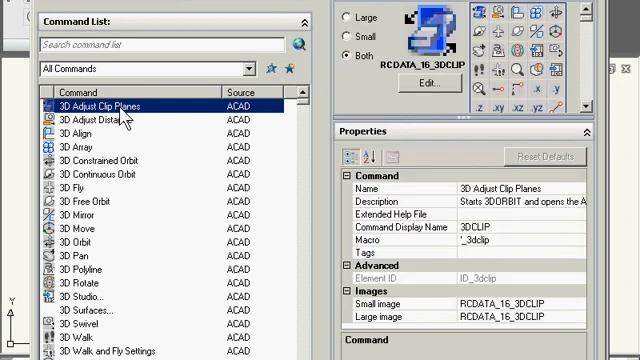640x360 pixels.
Task: Click image grid scrollbar down arrow
Action: pos(586,107)
